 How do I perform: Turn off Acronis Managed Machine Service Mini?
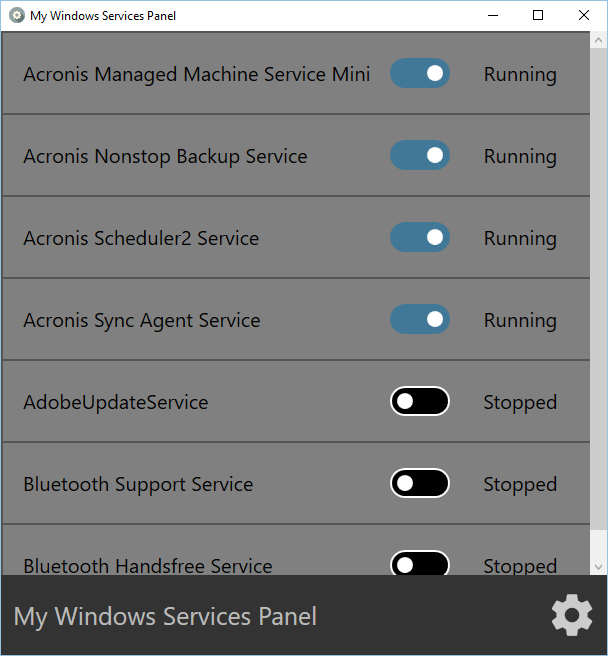pyautogui.click(x=420, y=73)
